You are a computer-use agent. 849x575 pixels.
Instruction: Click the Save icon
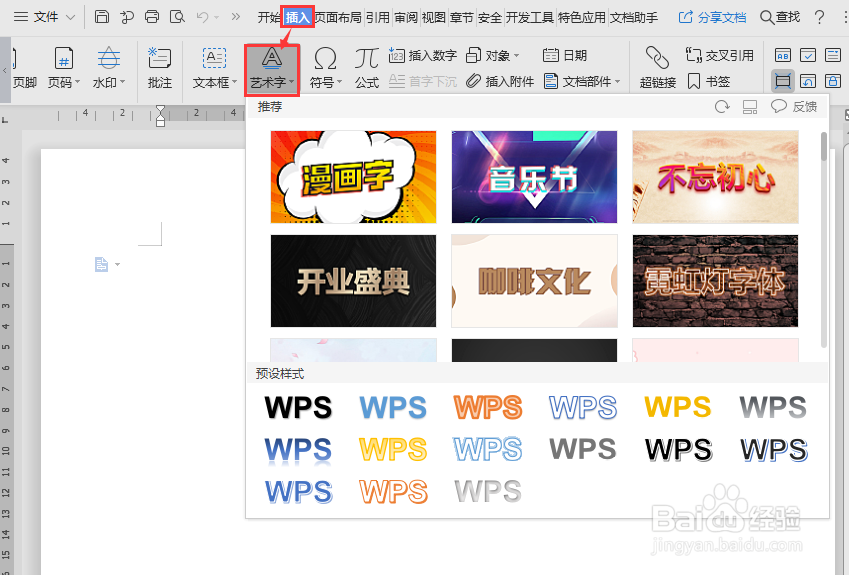tap(102, 17)
